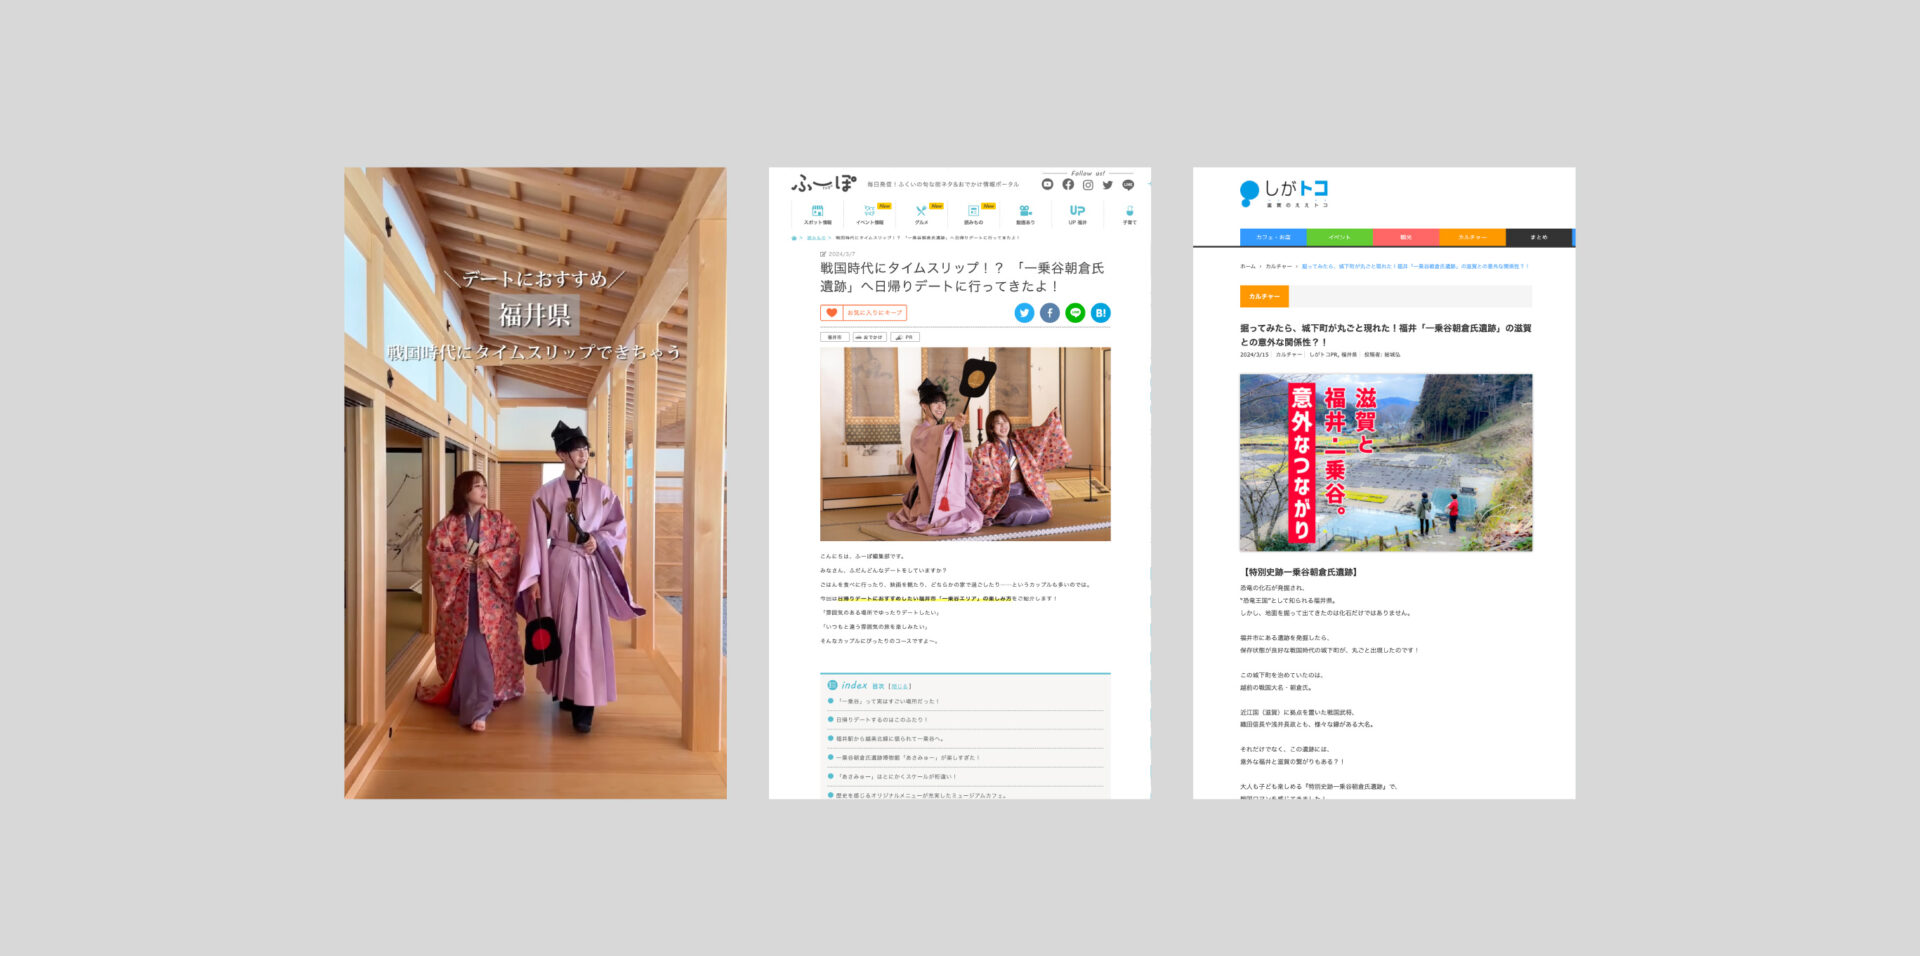Open the Instagram icon in the ふーぽ header

click(1088, 185)
